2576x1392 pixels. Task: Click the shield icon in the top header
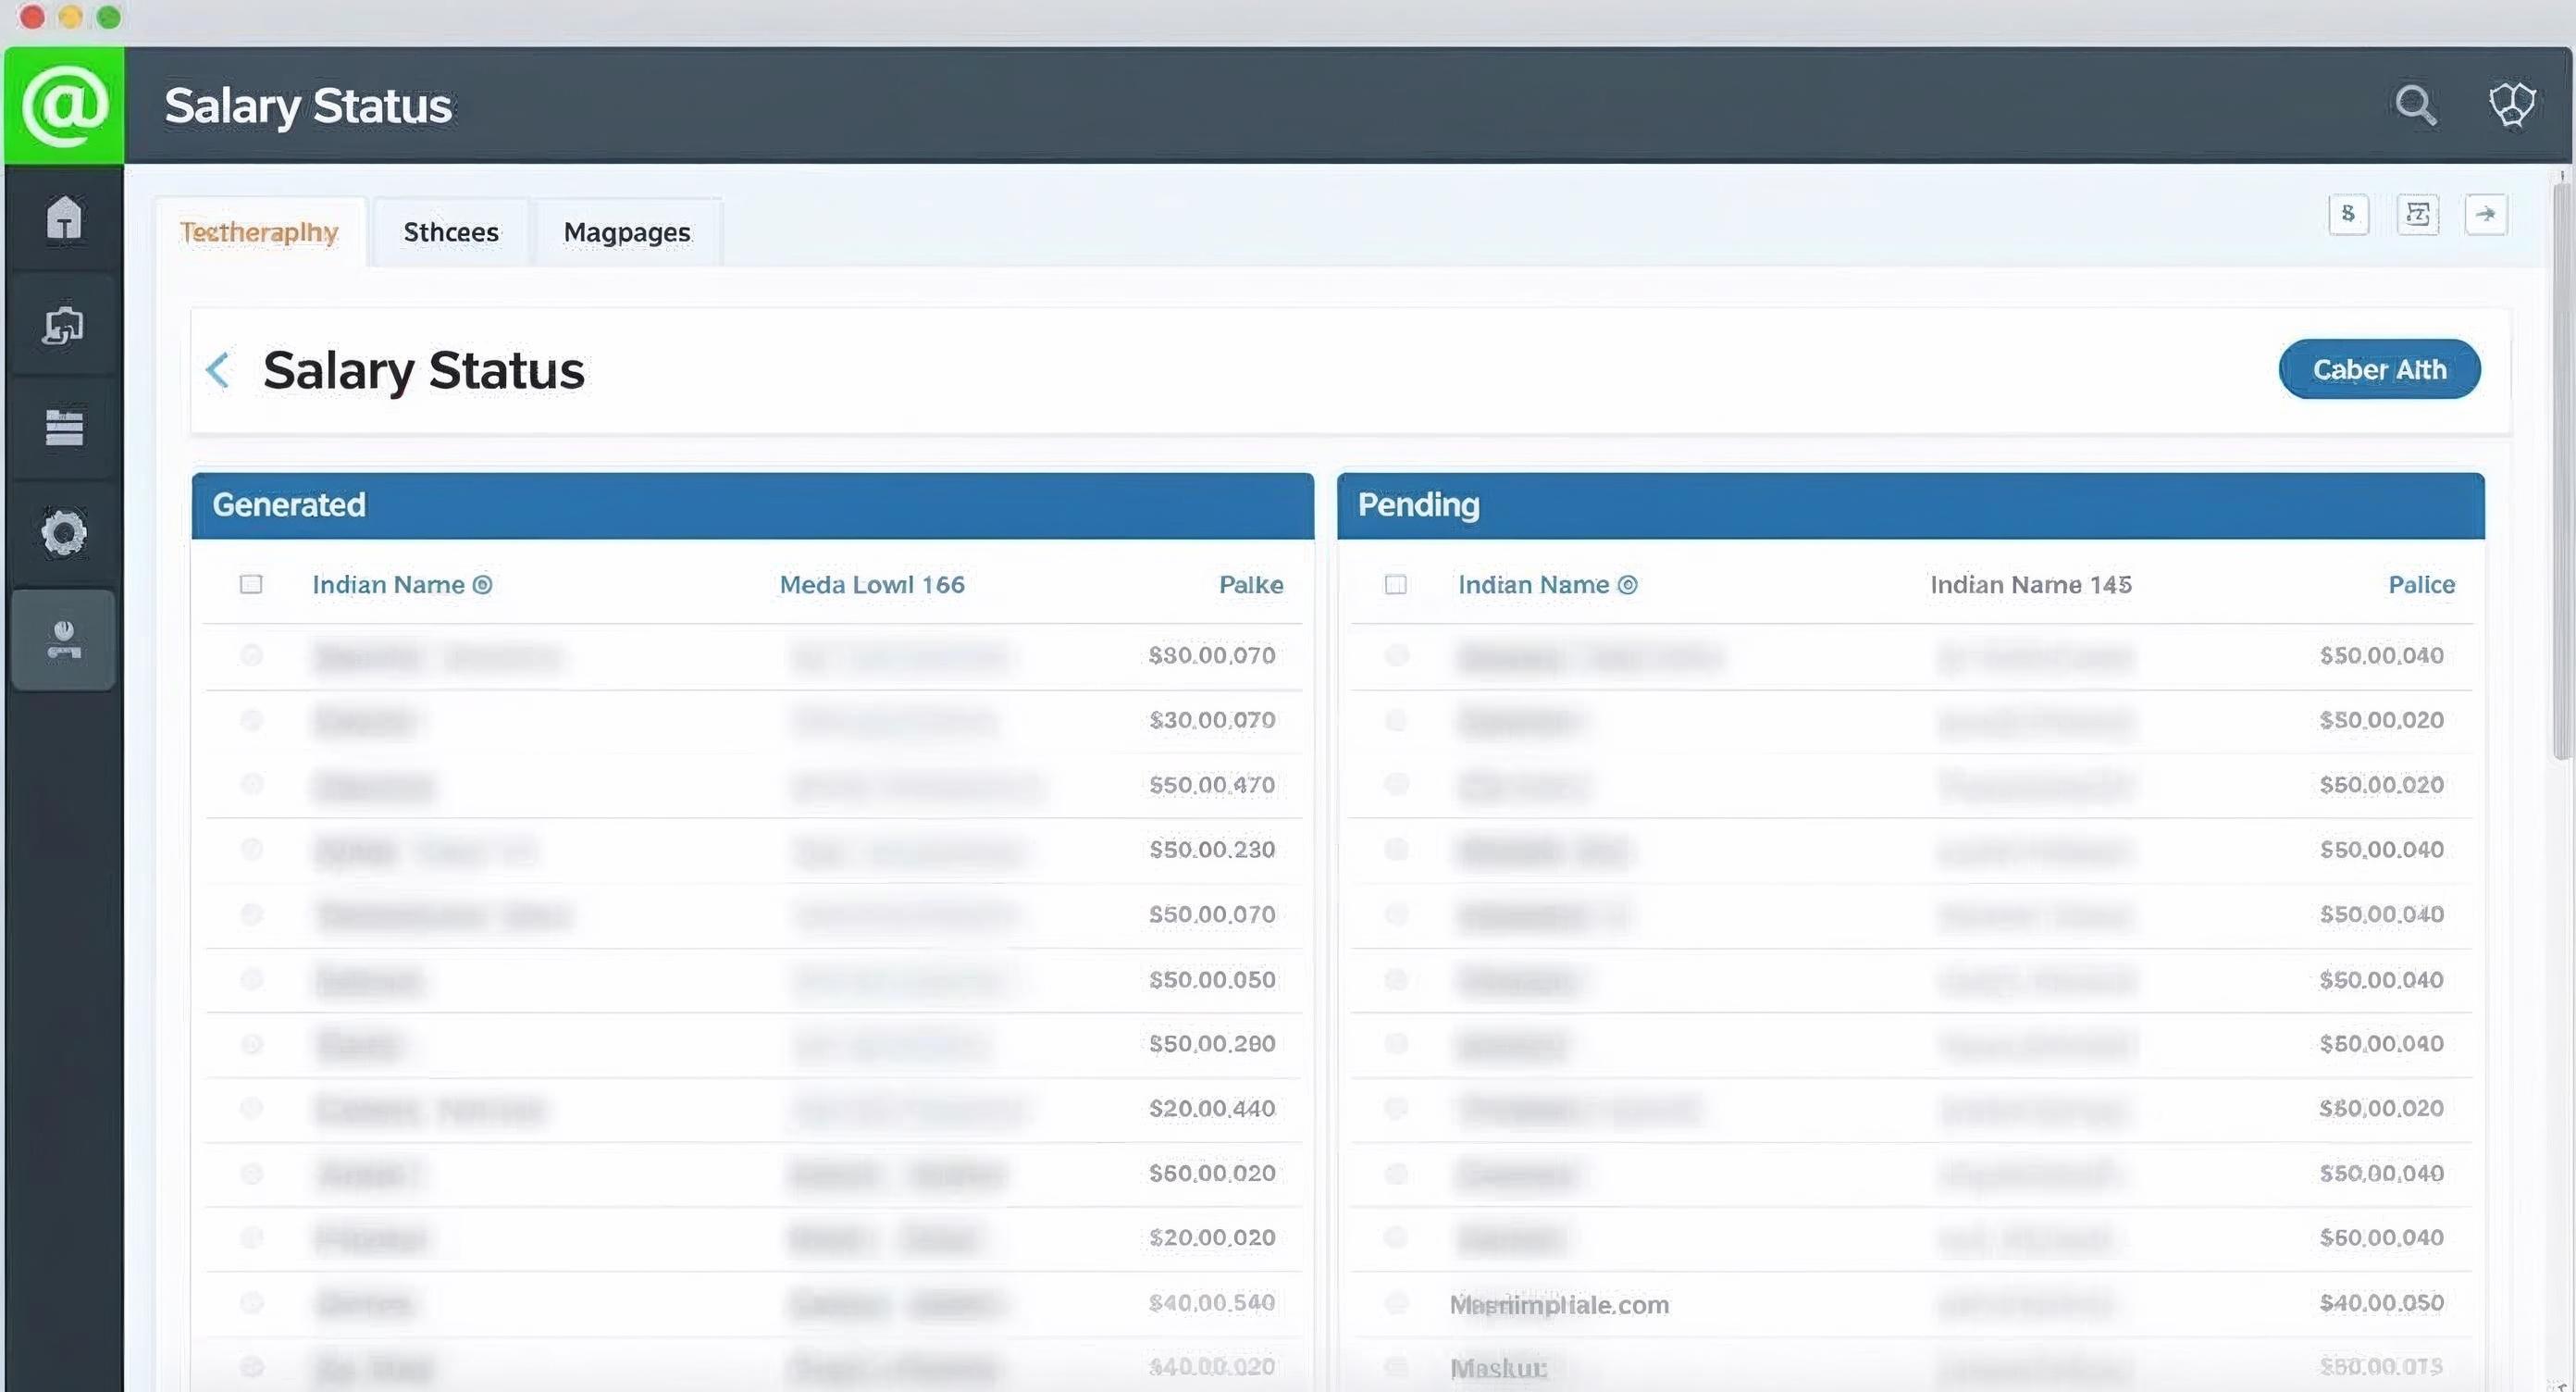point(2511,105)
